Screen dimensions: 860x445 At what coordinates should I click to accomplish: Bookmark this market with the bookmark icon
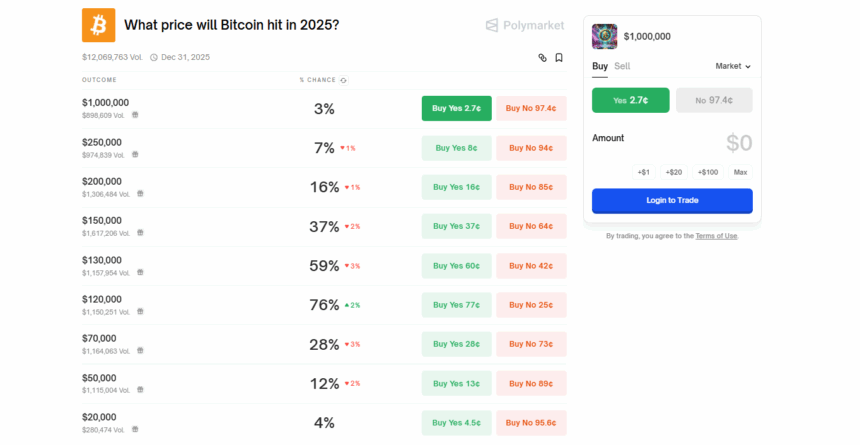tap(559, 58)
